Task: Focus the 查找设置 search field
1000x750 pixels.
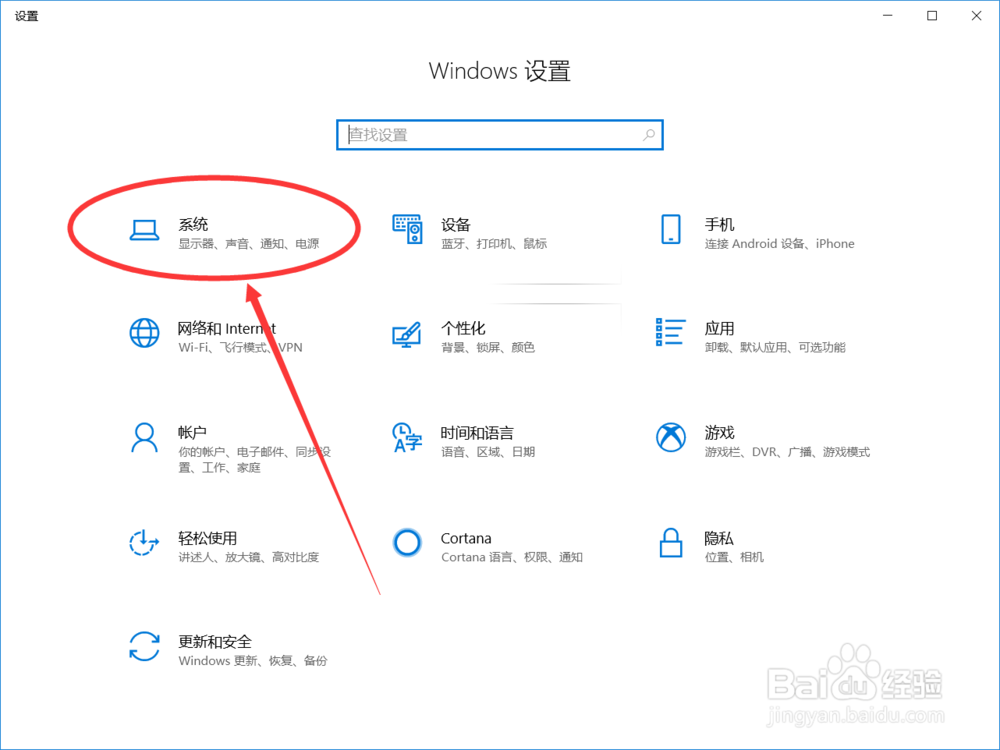Action: pos(500,135)
